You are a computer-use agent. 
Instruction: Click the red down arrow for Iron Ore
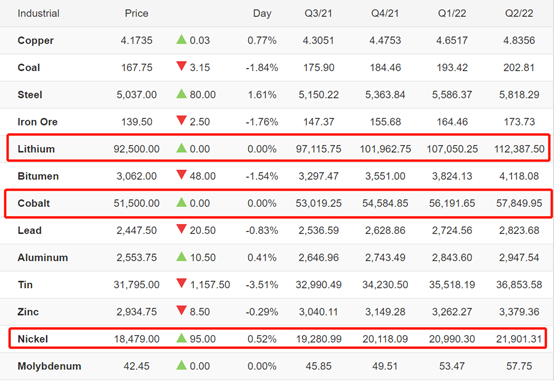tap(181, 121)
